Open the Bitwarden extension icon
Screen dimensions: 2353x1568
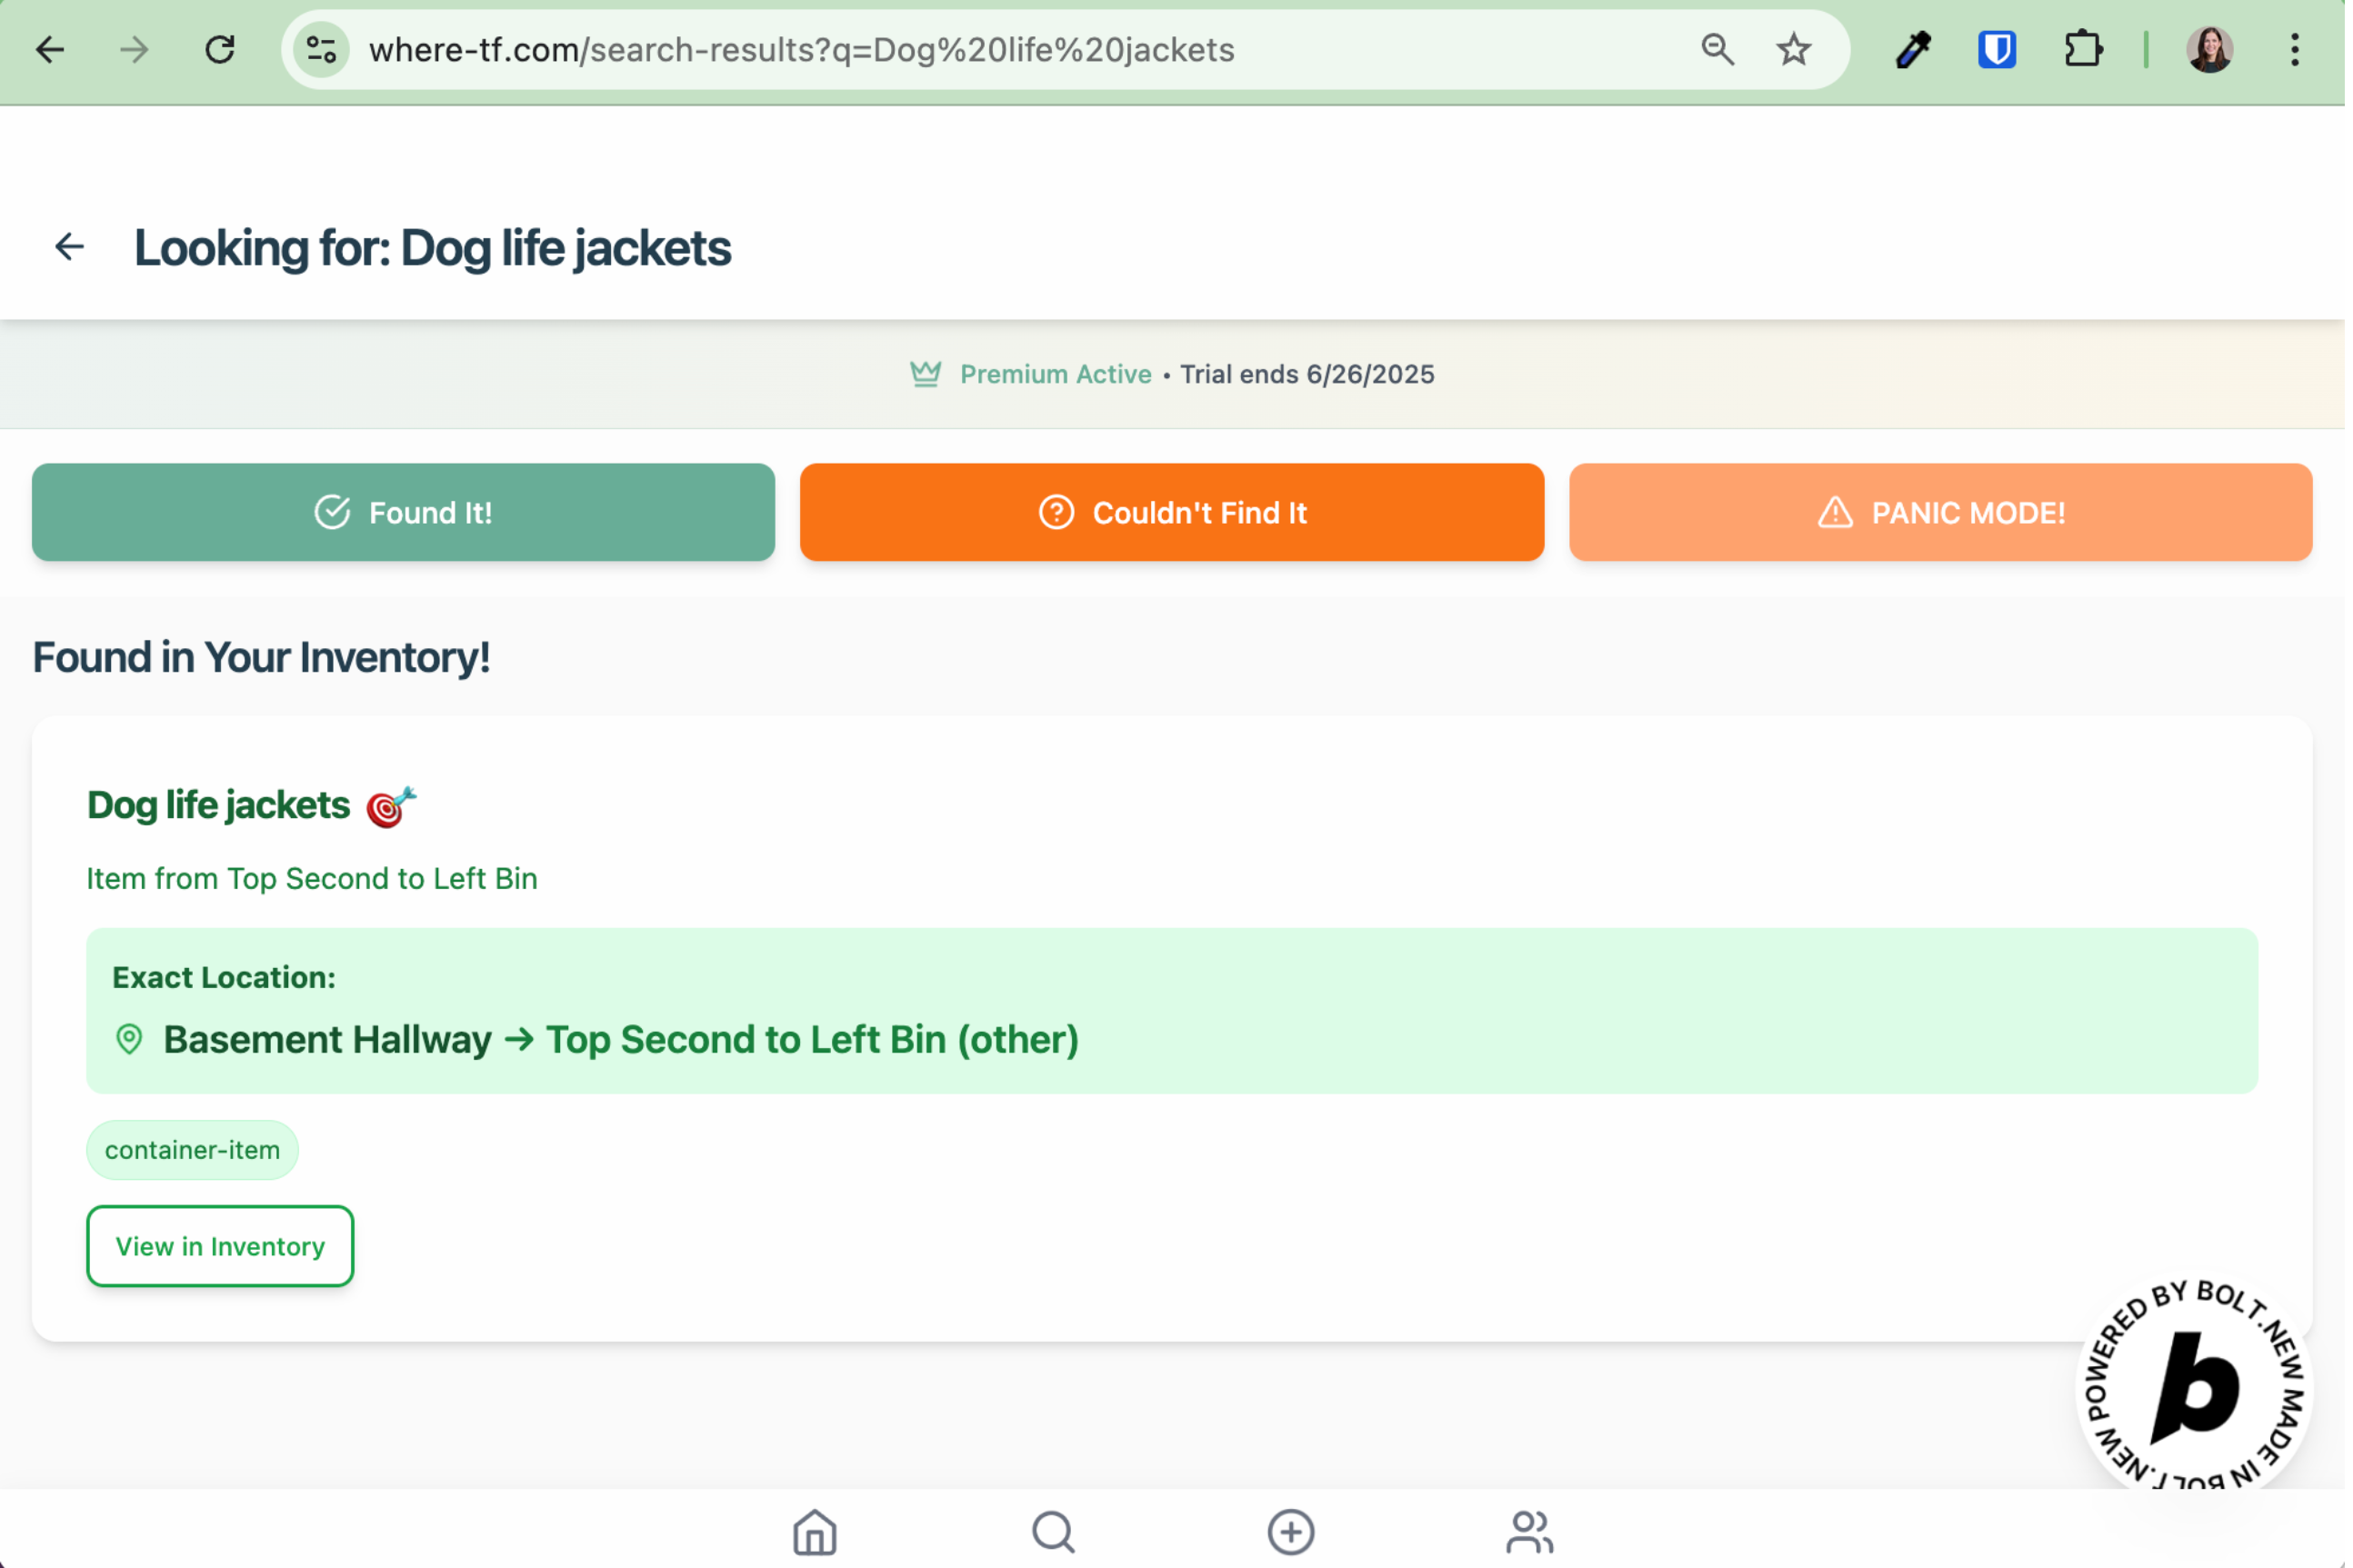coord(1996,49)
